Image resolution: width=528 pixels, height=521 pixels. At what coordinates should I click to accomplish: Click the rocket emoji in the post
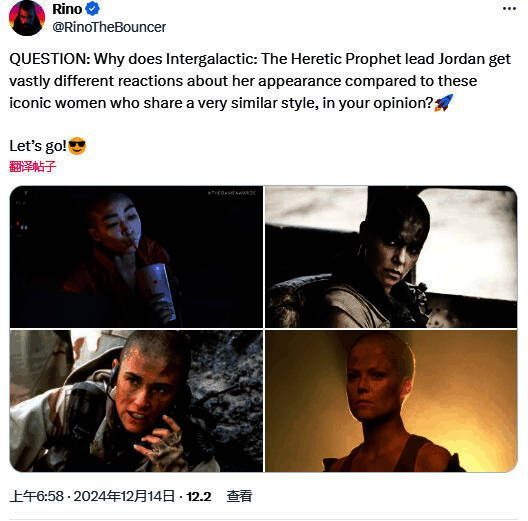444,103
